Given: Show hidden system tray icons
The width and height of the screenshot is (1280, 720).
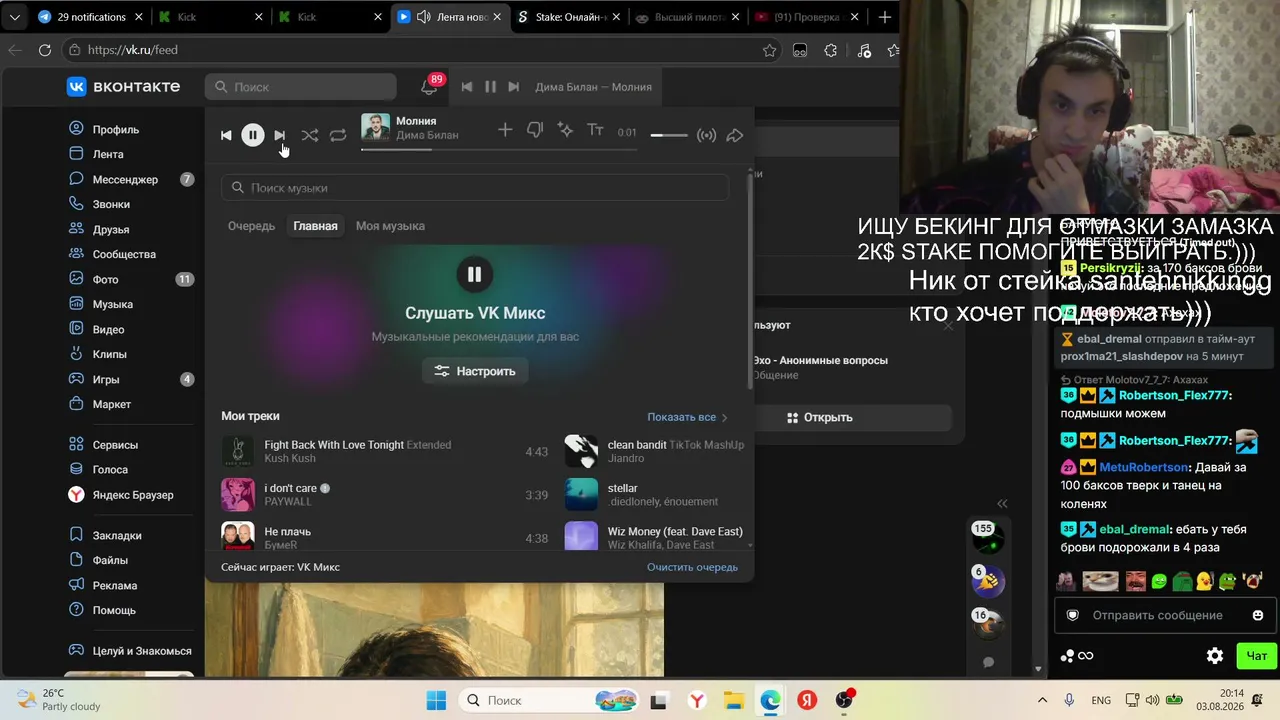Looking at the screenshot, I should pos(1042,700).
